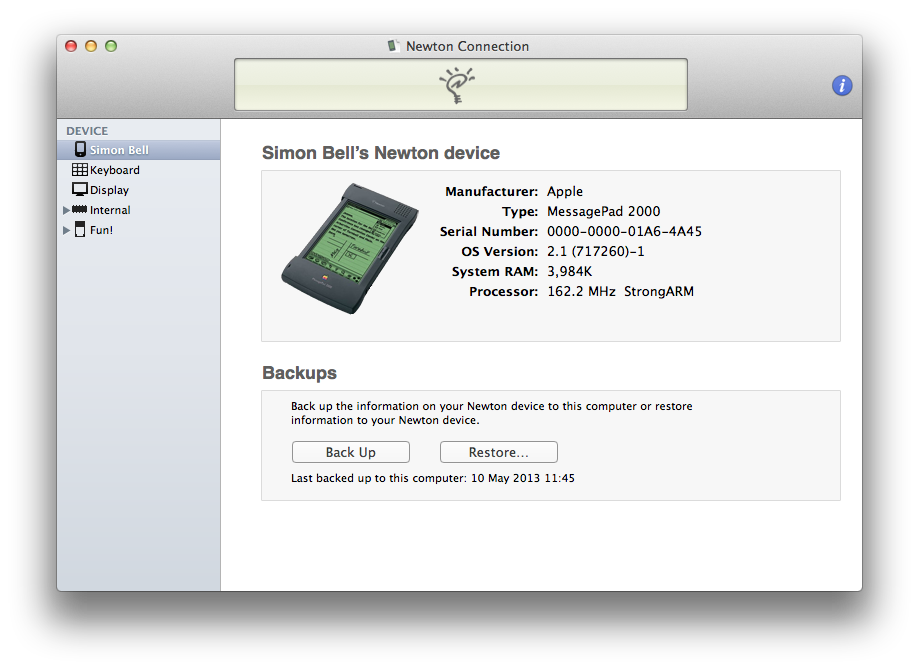The height and width of the screenshot is (670, 919).
Task: Select the Fun! sidebar label
Action: [x=101, y=230]
